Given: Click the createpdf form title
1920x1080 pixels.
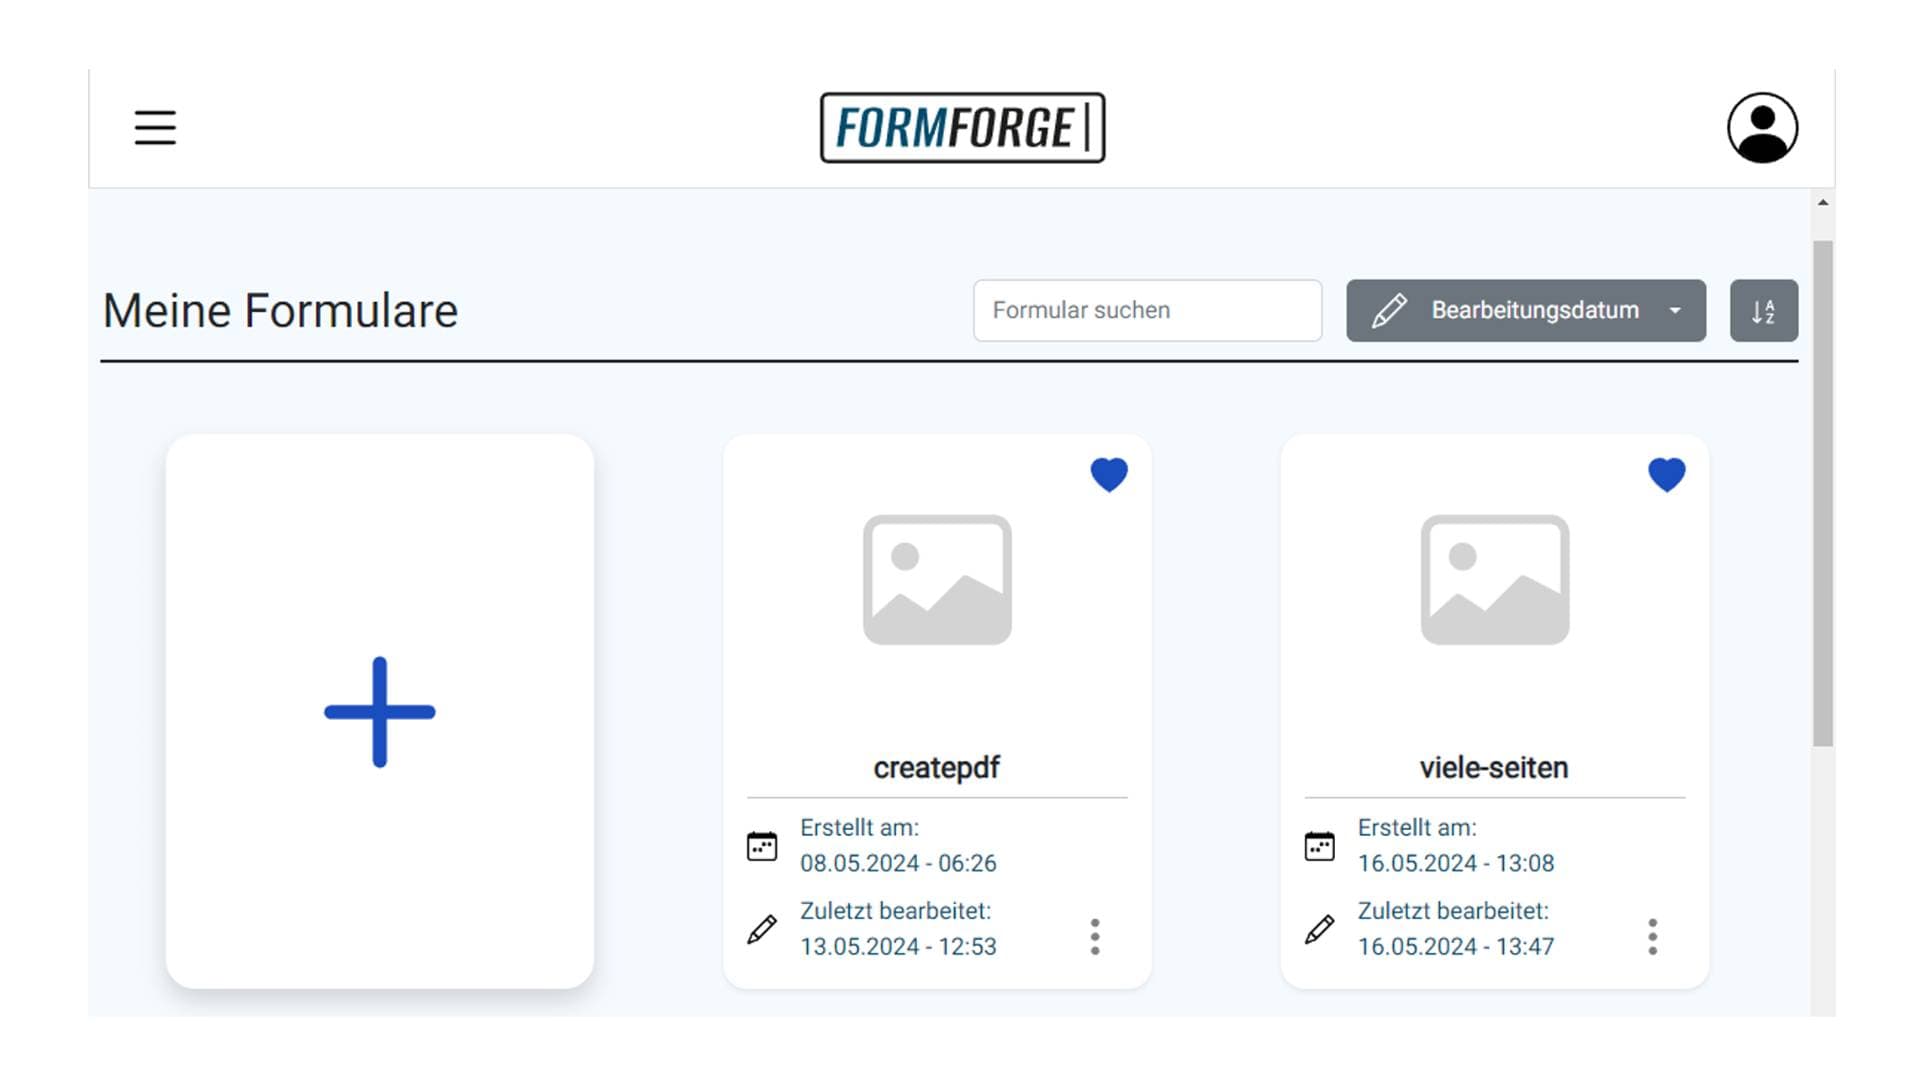Looking at the screenshot, I should [x=937, y=768].
